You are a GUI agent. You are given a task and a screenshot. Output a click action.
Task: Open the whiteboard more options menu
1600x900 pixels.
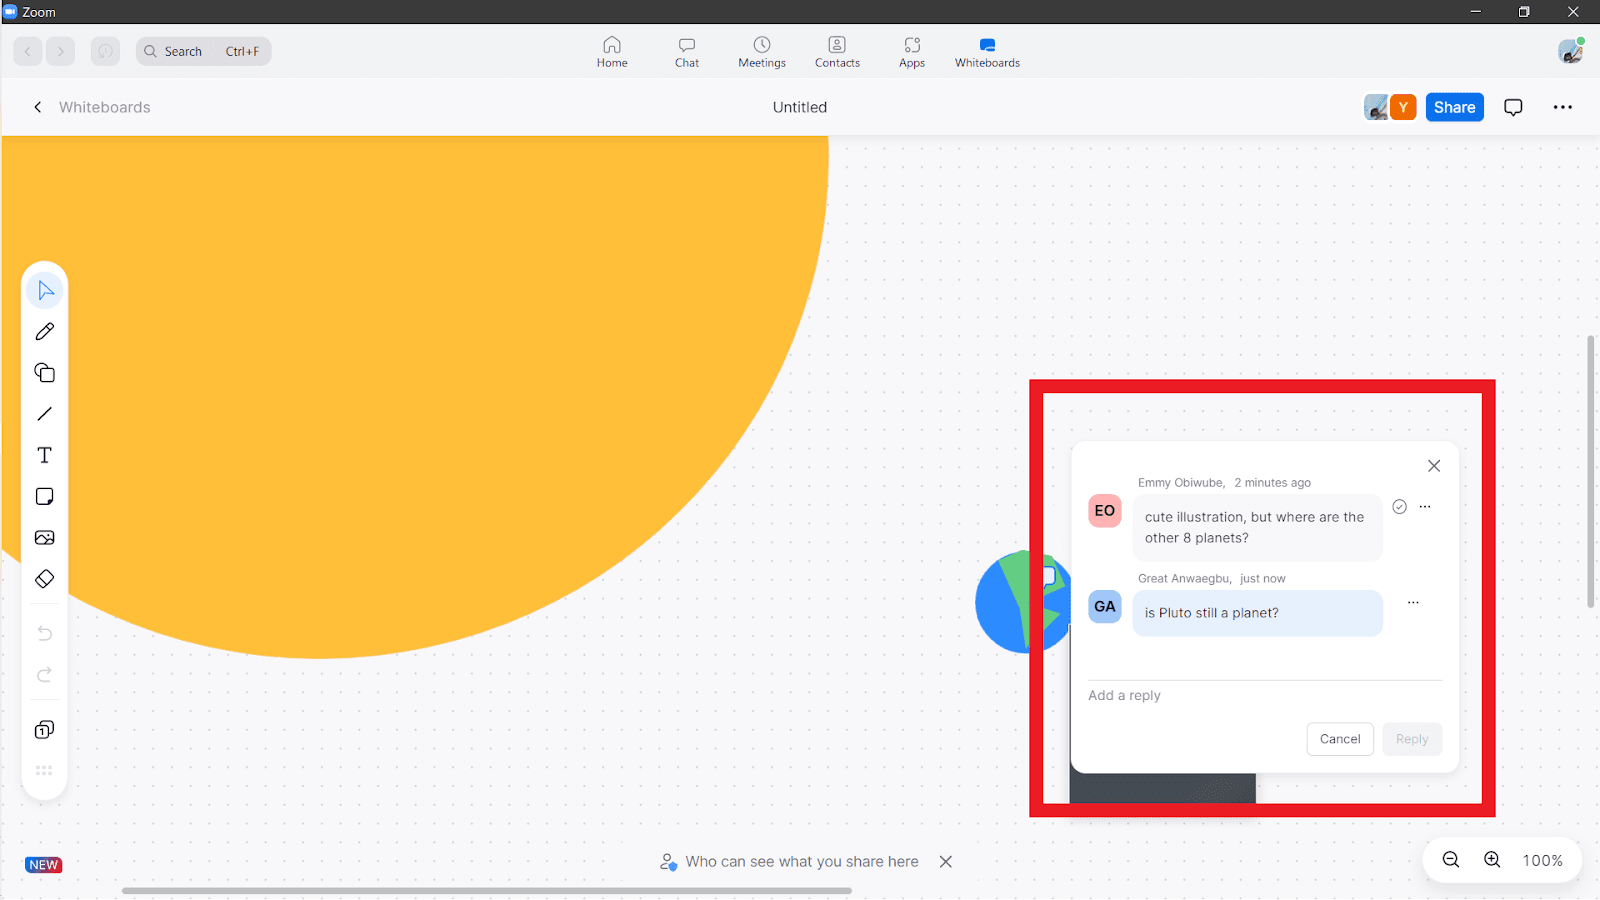point(1562,107)
